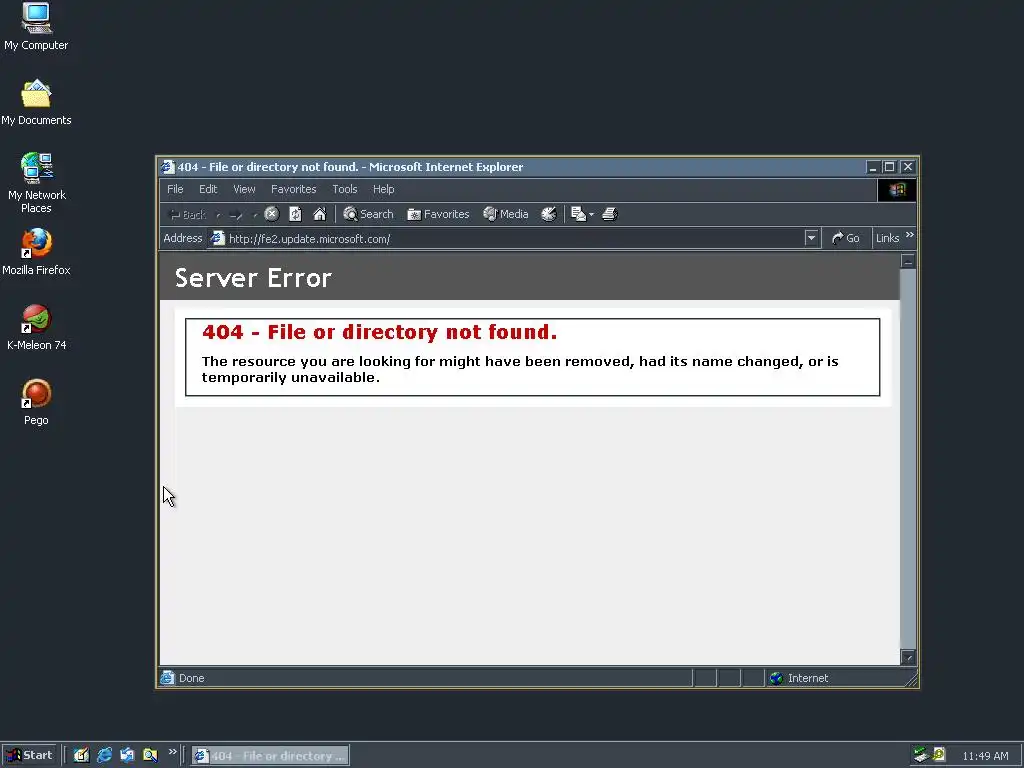Open the Favorites pane from the toolbar

(x=438, y=214)
